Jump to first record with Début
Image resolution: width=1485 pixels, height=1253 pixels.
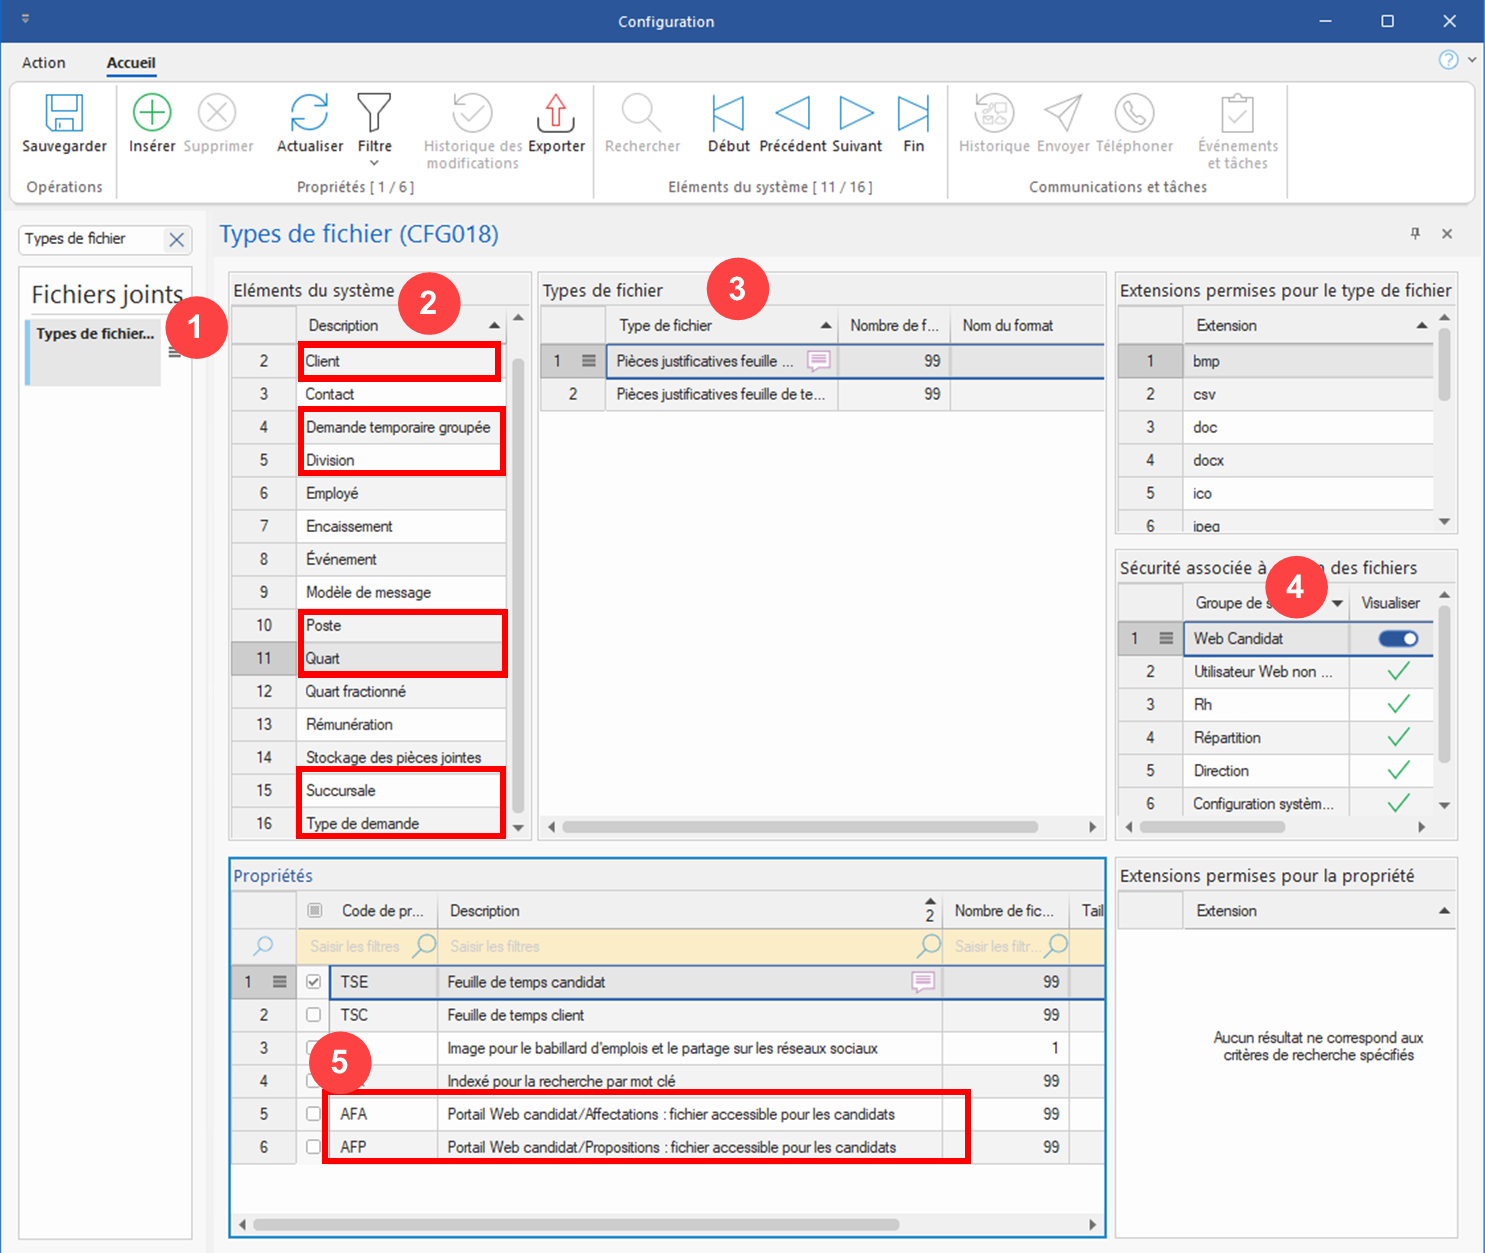pos(728,113)
